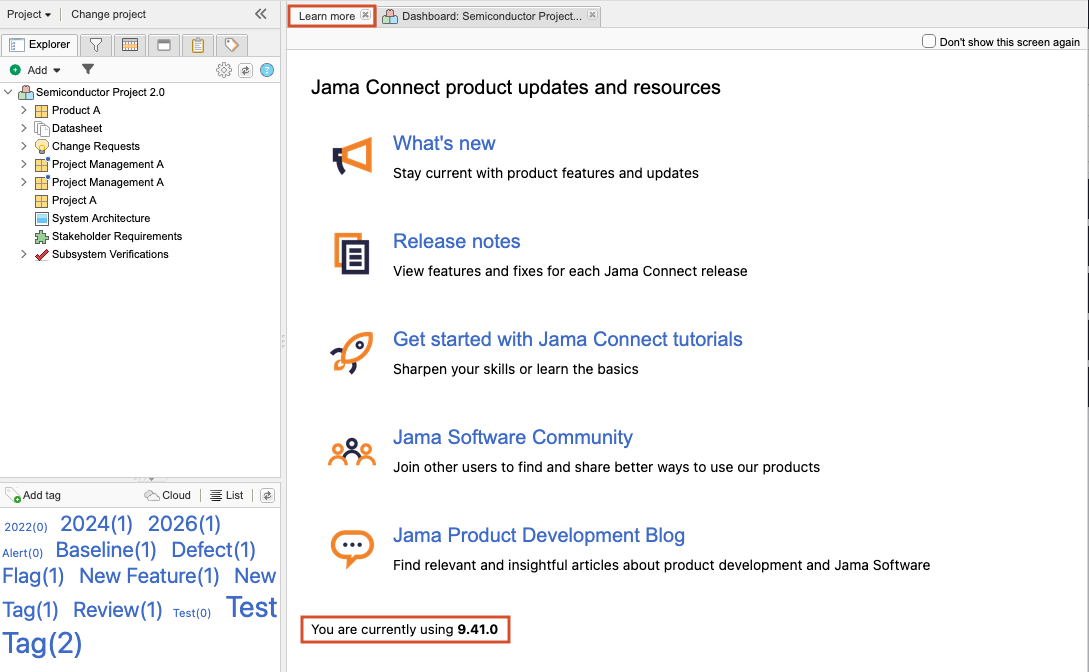
Task: Collapse Semiconductor Project 2.0 tree node
Action: click(x=8, y=92)
